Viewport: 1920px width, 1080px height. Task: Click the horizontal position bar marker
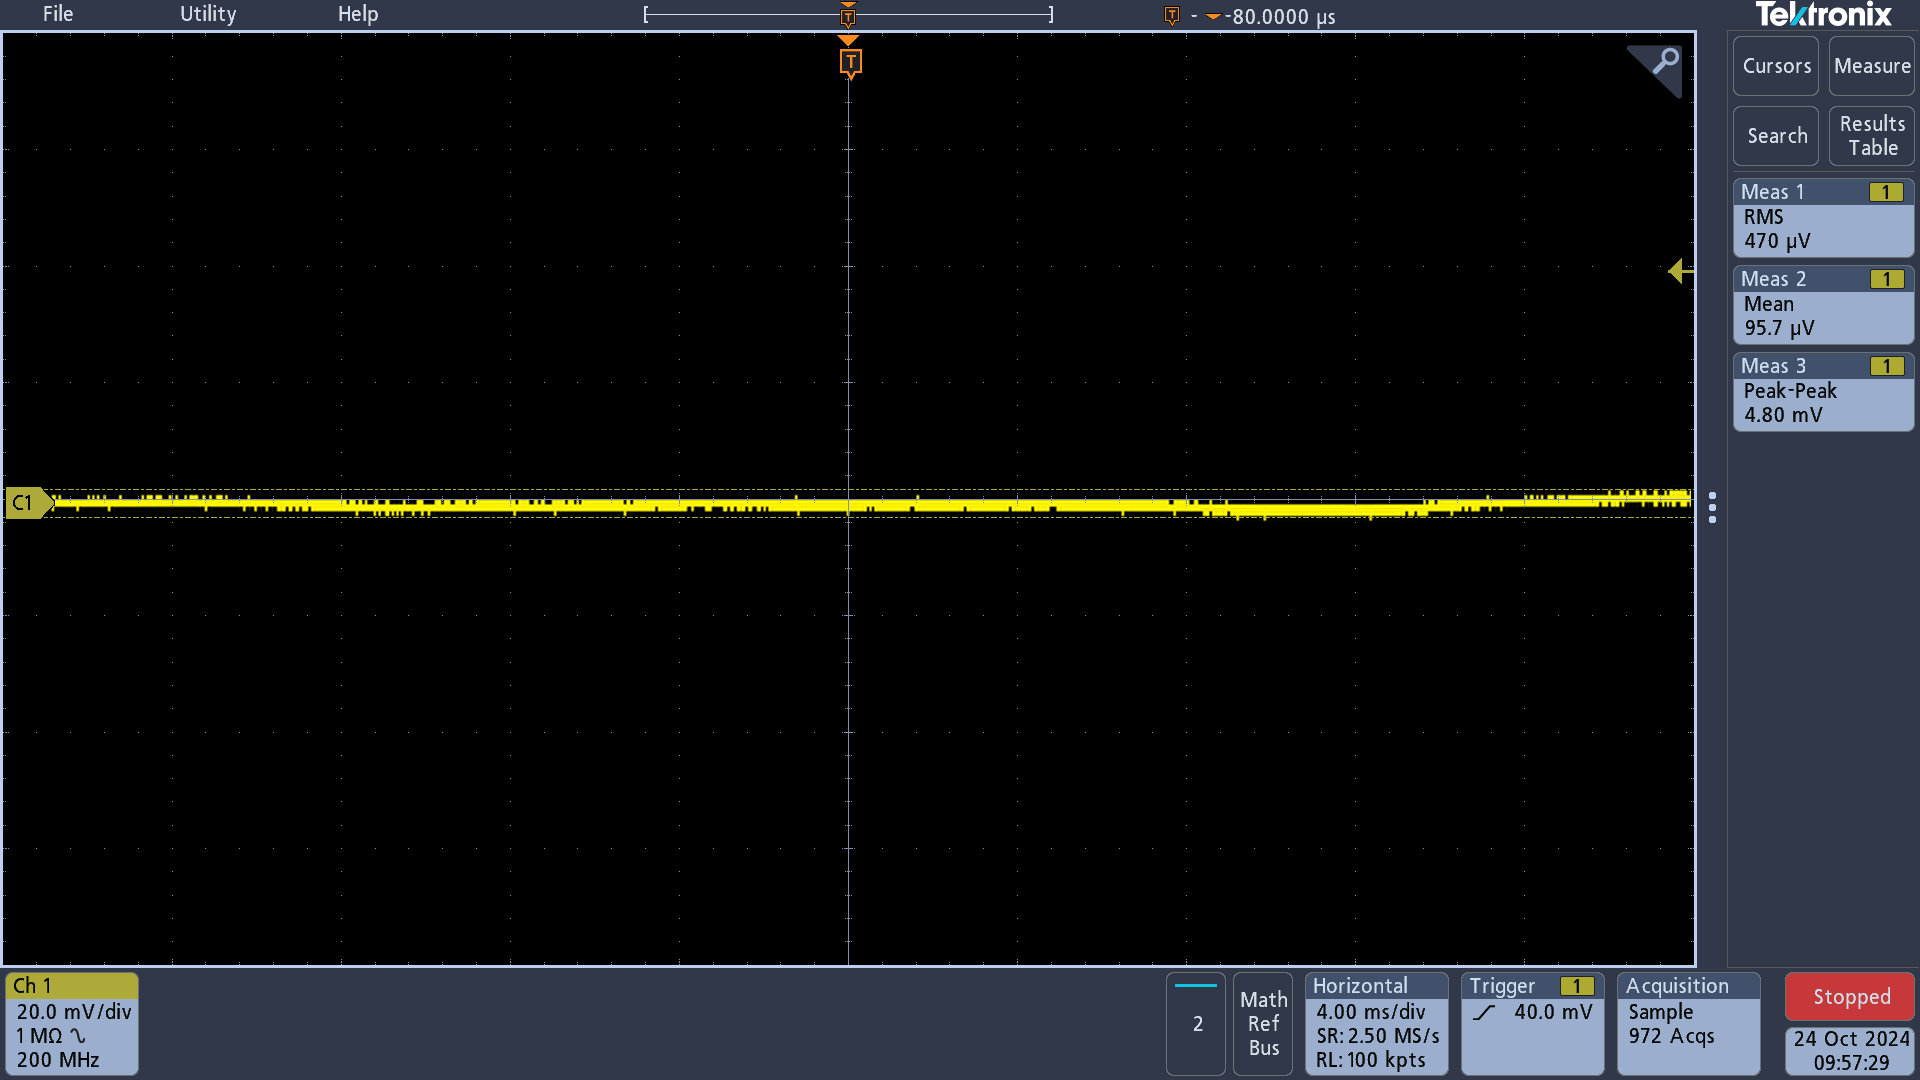click(x=848, y=15)
